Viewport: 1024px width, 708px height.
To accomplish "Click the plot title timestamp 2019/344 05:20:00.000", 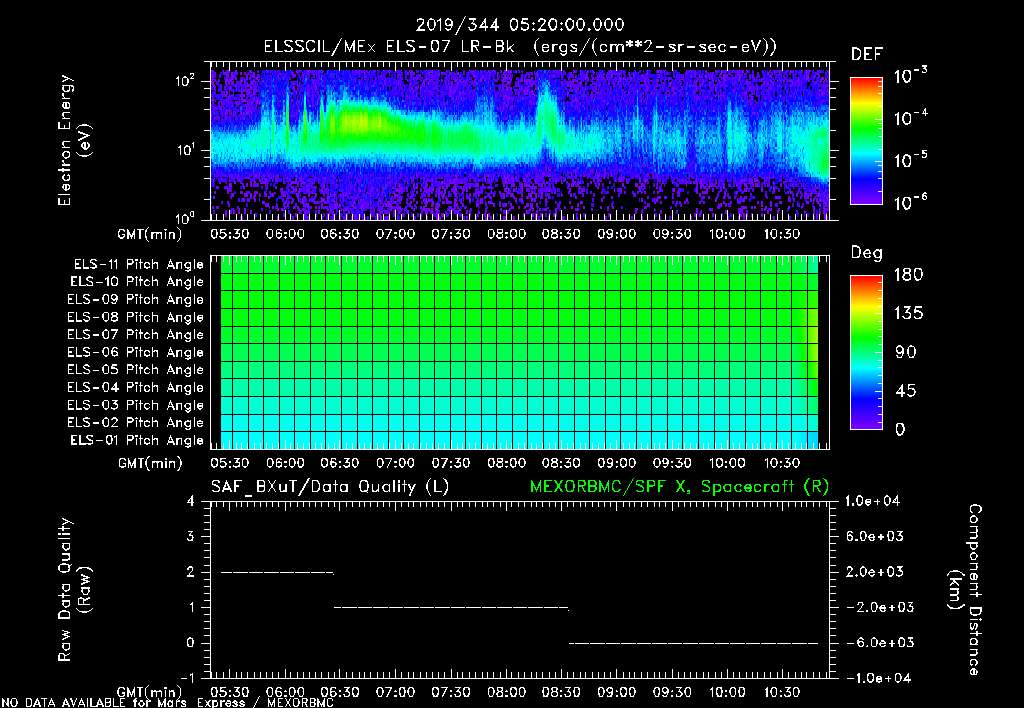I will tap(520, 25).
